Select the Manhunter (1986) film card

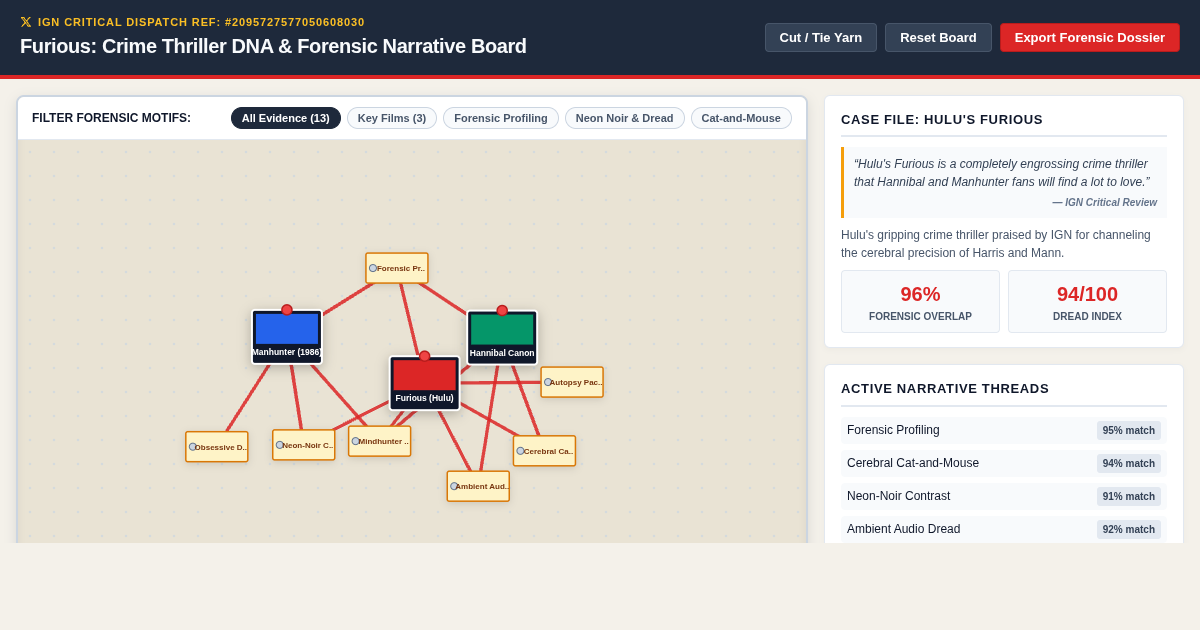point(287,338)
